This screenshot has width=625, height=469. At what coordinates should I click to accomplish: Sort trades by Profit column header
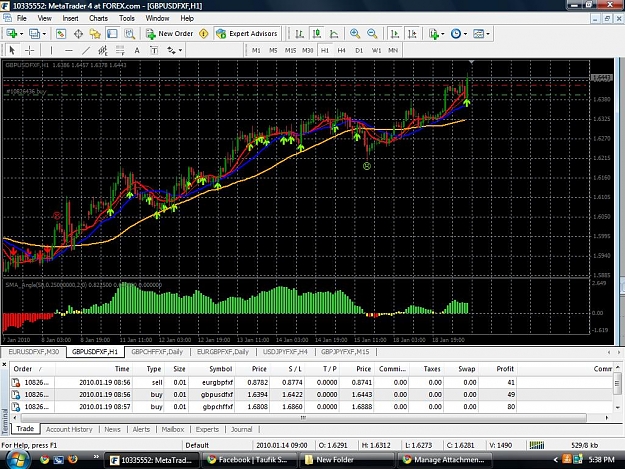click(505, 369)
